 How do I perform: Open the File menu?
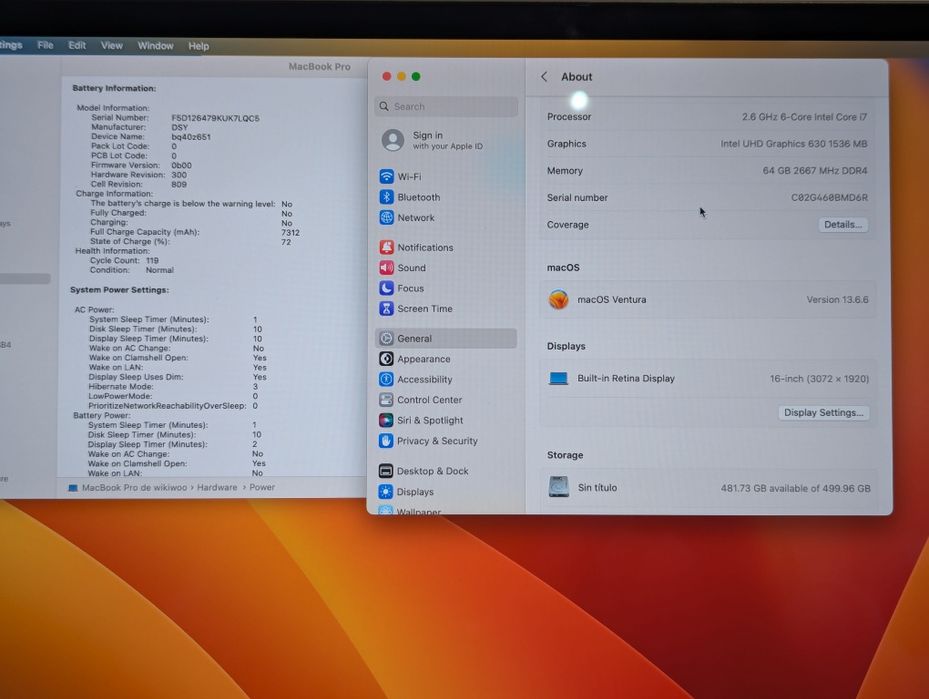click(x=45, y=45)
